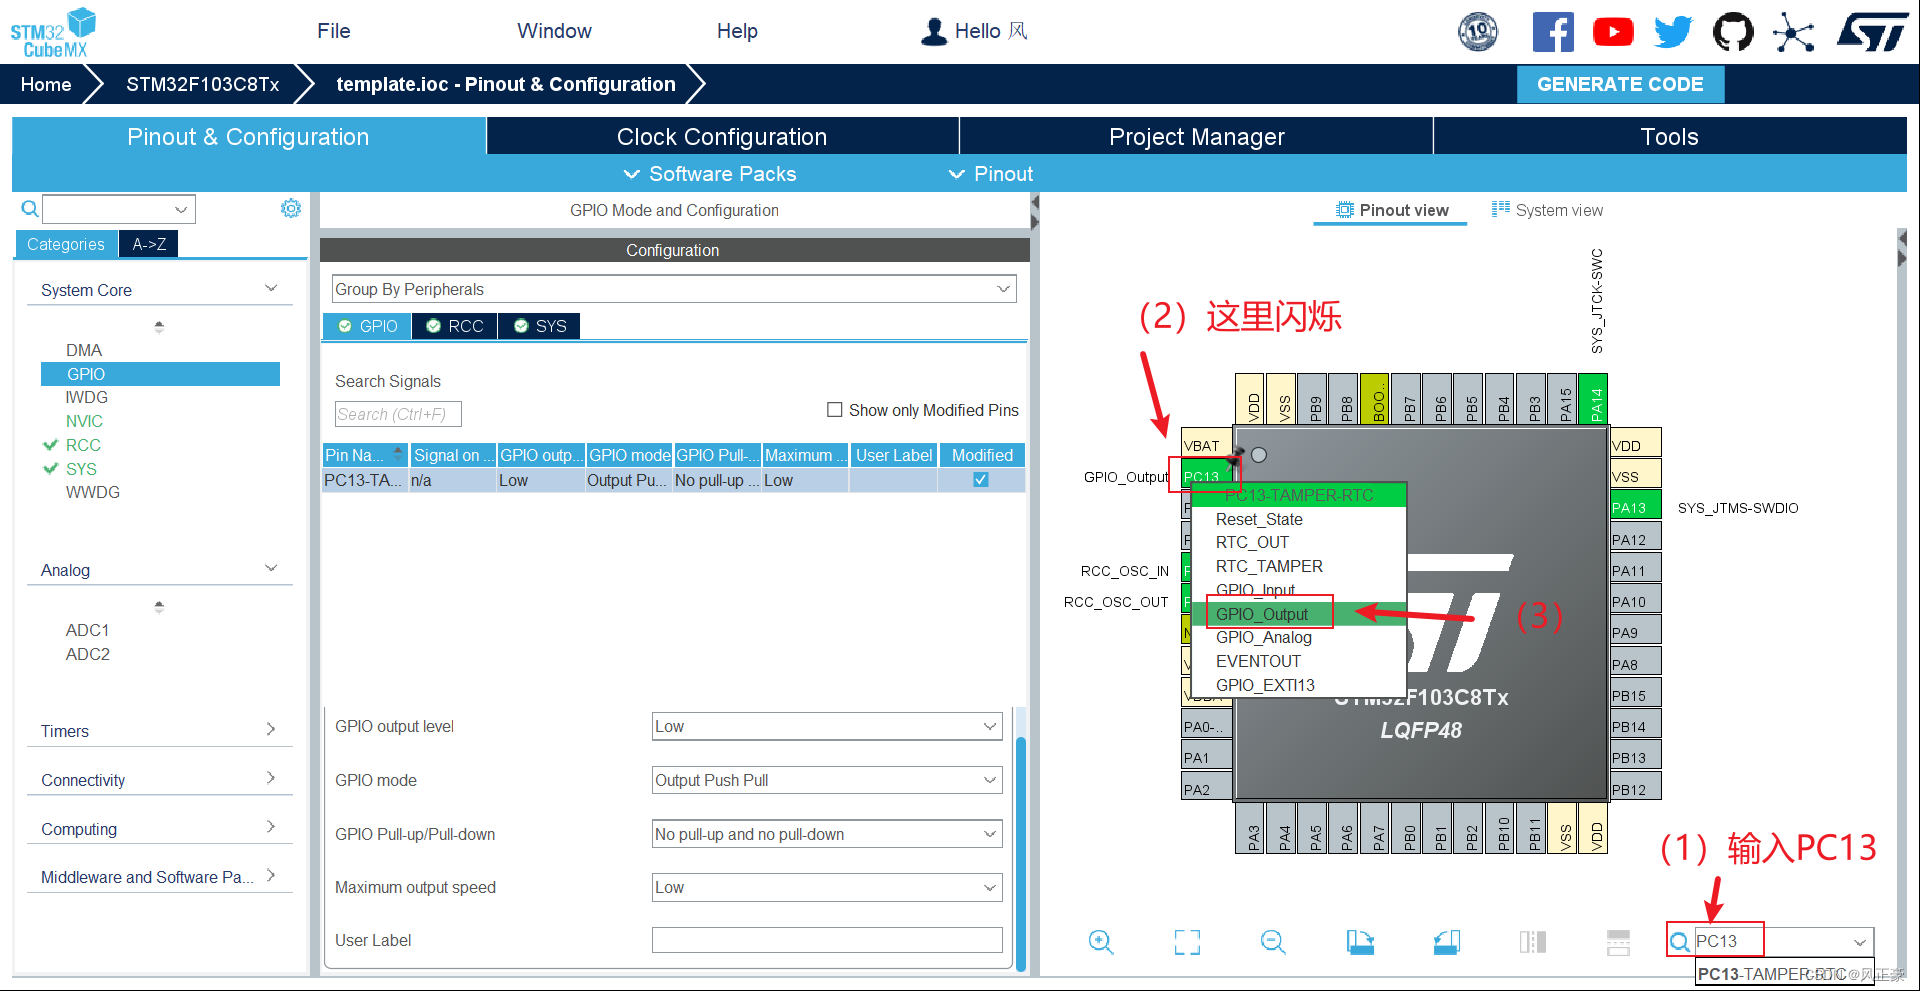Zoom in on the chip pinout view
Viewport: 1920px width, 991px height.
1101,941
